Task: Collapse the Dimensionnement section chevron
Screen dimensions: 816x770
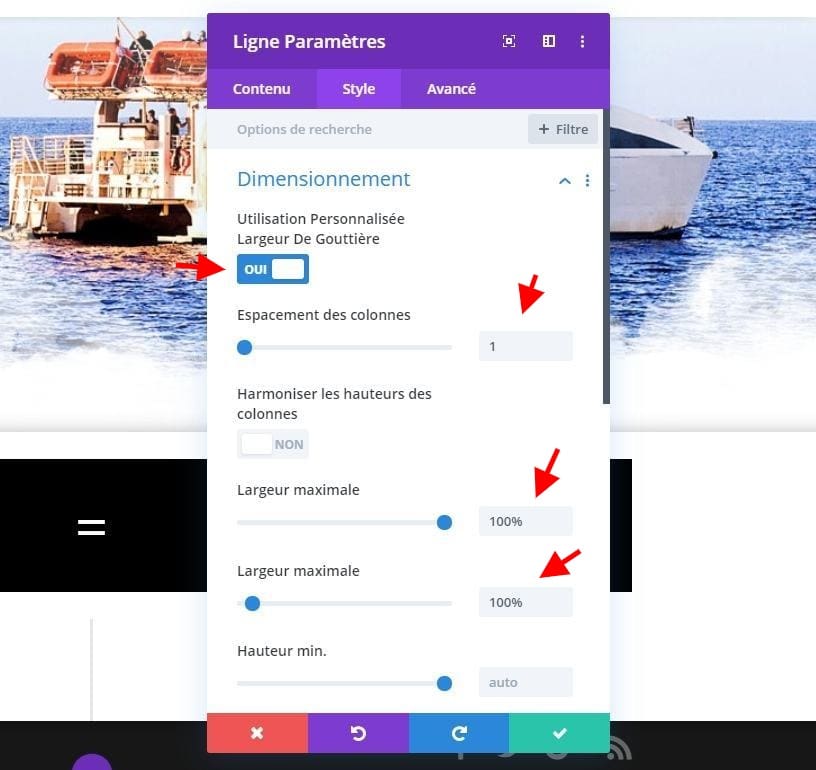Action: (565, 181)
